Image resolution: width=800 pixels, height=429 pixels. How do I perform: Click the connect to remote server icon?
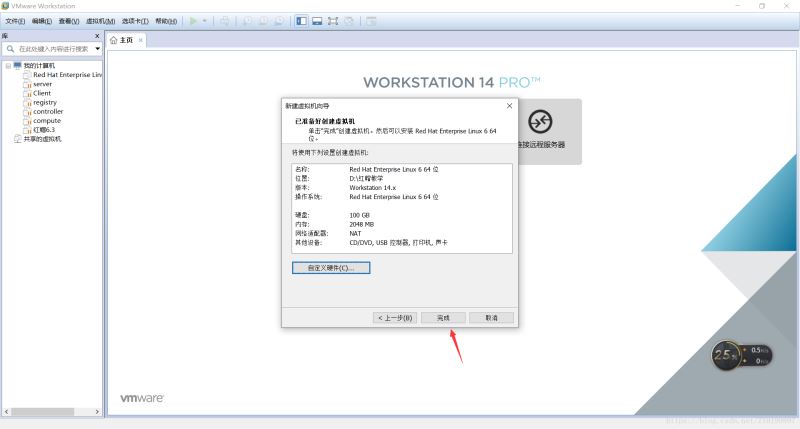(x=541, y=121)
